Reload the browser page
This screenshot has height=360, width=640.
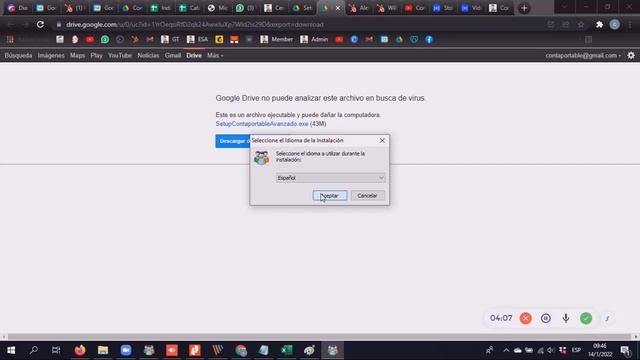[40, 24]
